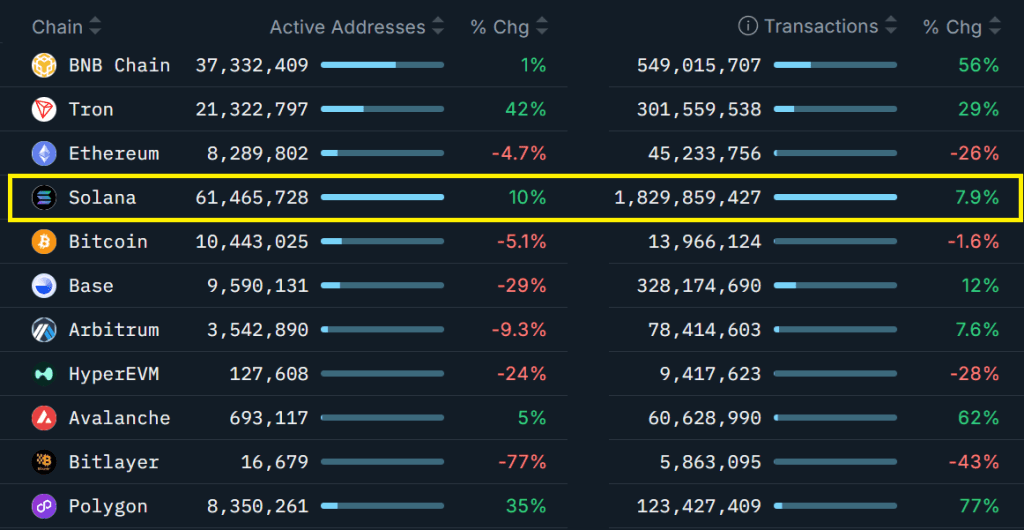1024x530 pixels.
Task: Click the Bitcoin orange icon
Action: point(44,242)
